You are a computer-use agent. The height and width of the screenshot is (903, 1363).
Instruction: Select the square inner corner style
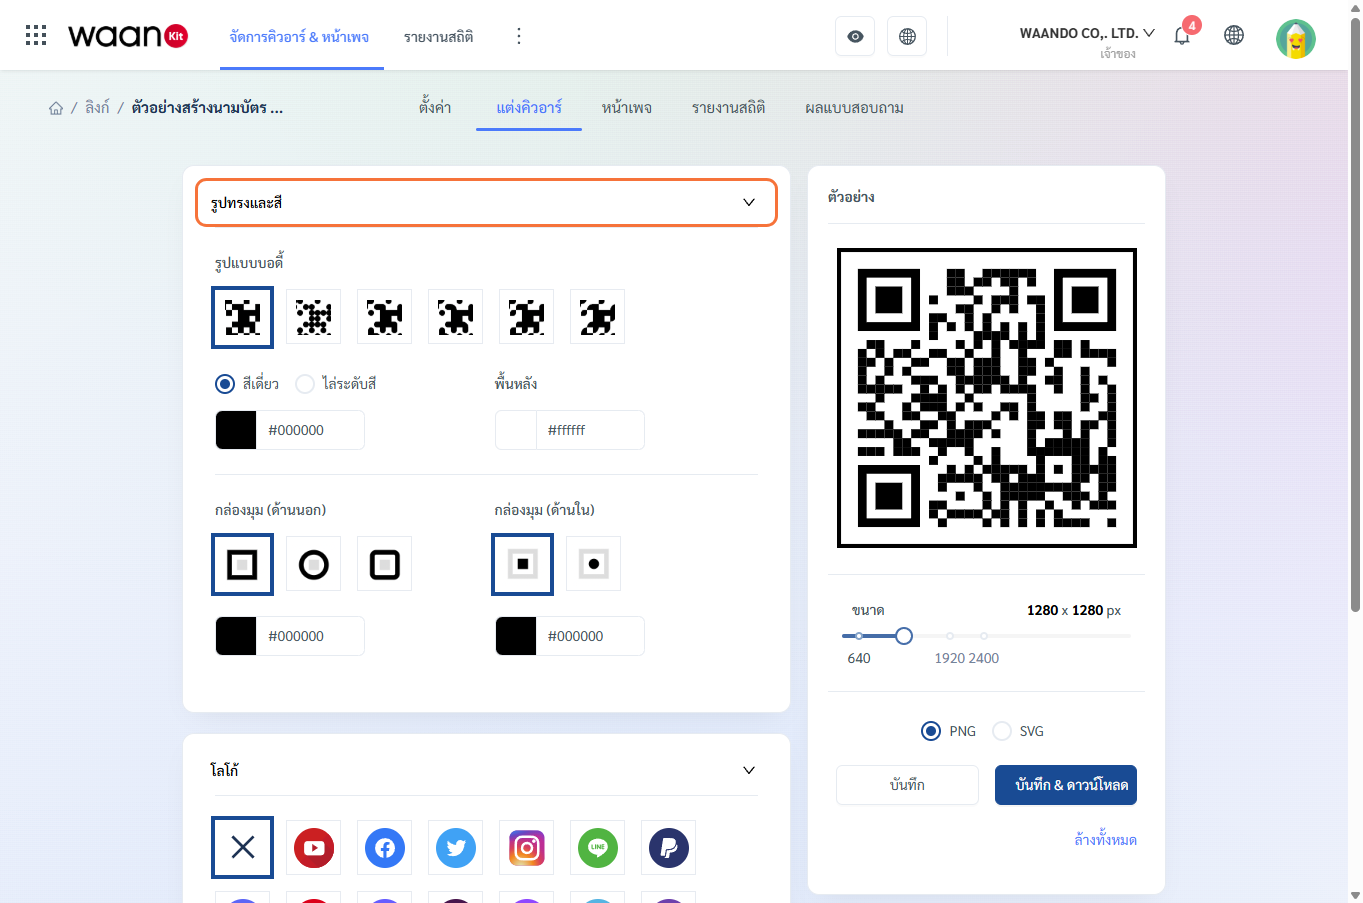tap(523, 564)
